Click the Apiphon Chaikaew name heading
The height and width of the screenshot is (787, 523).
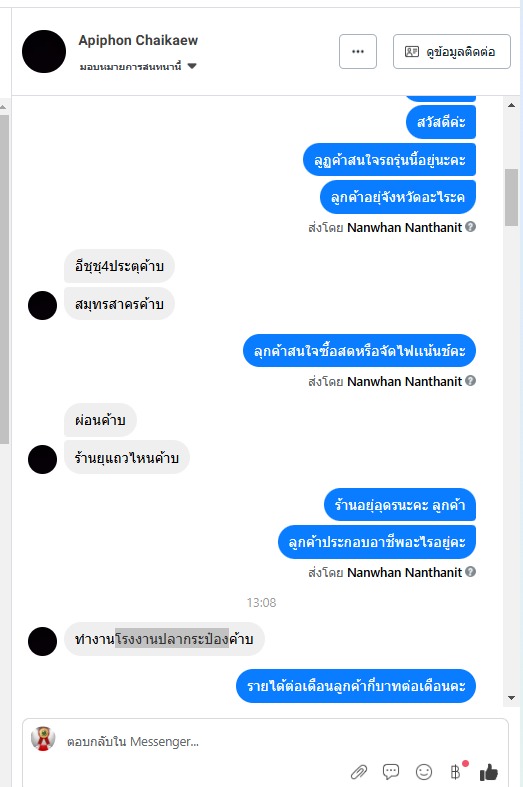[138, 40]
